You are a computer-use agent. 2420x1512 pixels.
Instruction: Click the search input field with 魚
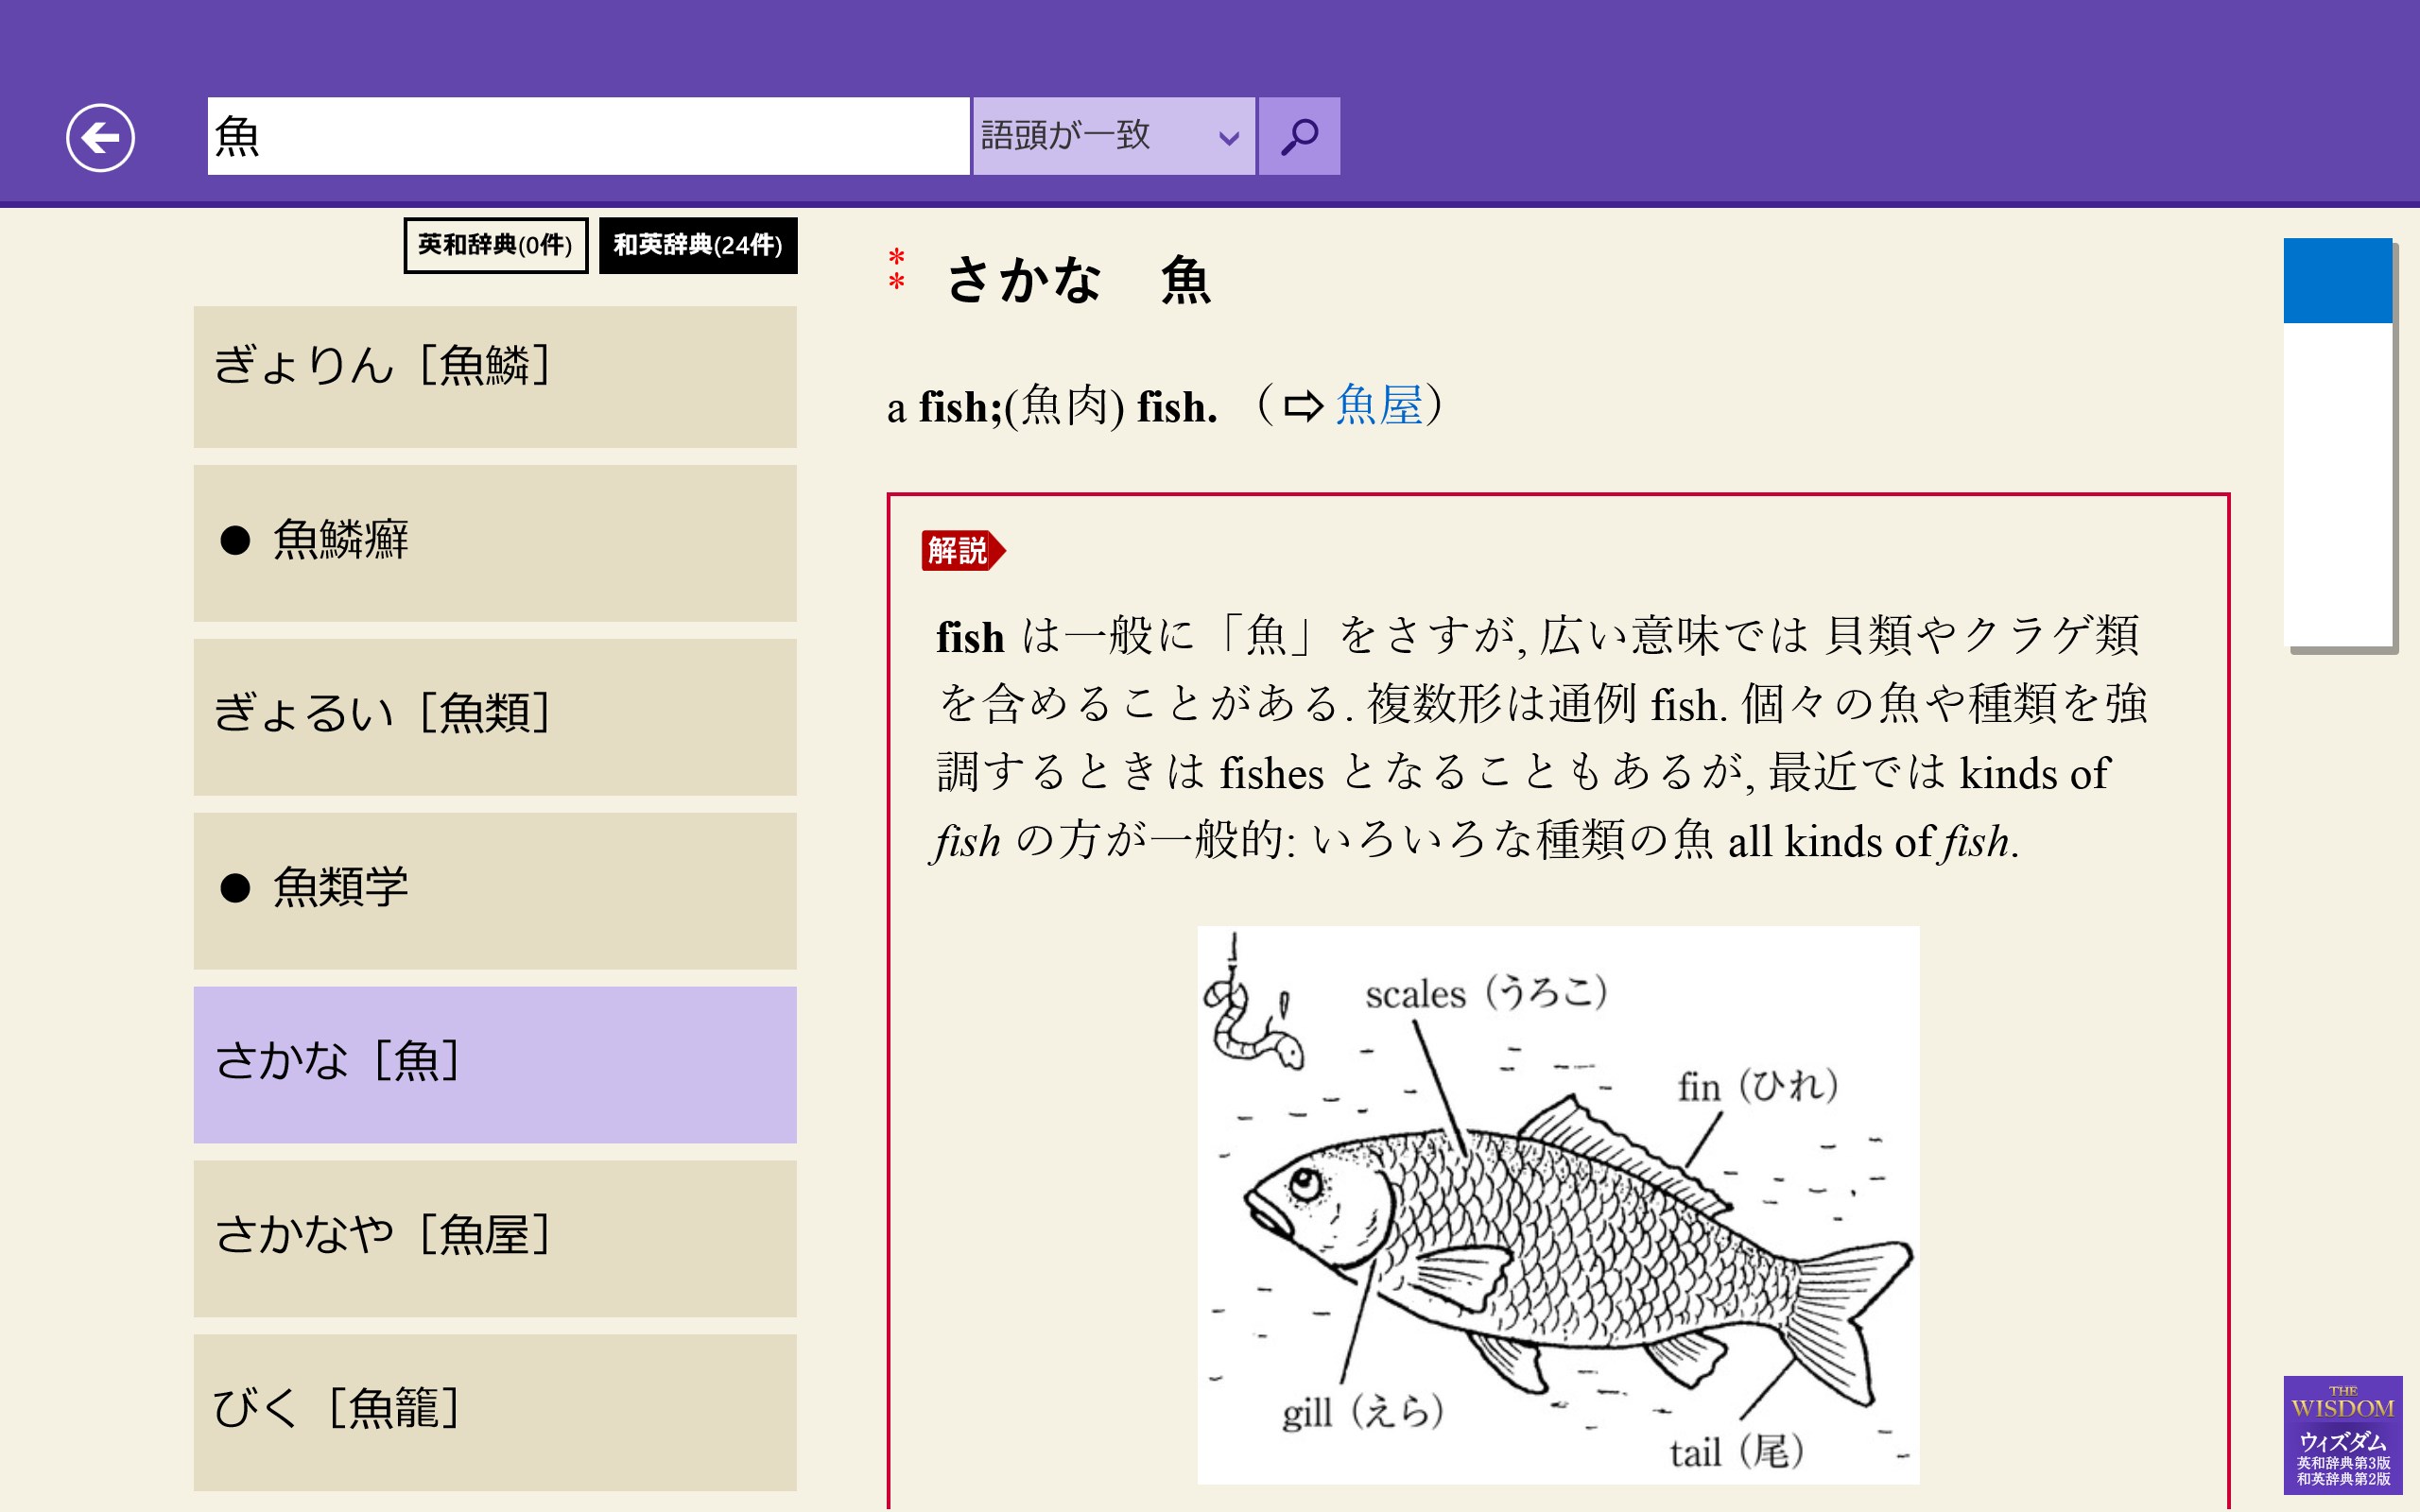(588, 136)
